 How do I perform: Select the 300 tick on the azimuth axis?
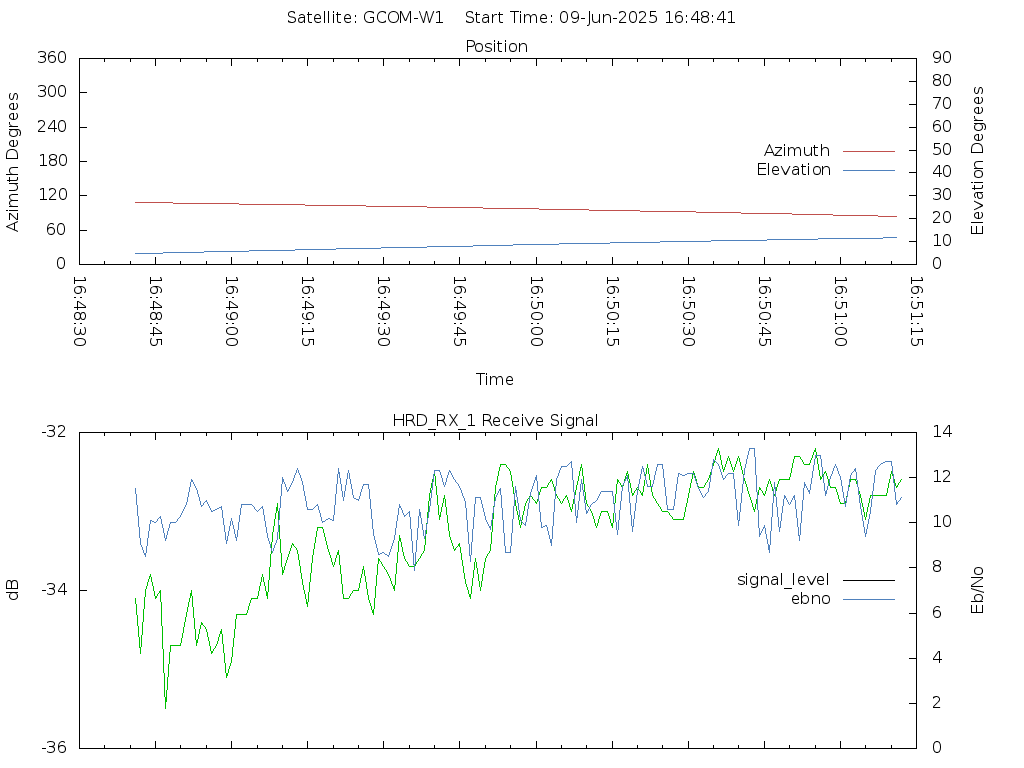pyautogui.click(x=52, y=92)
